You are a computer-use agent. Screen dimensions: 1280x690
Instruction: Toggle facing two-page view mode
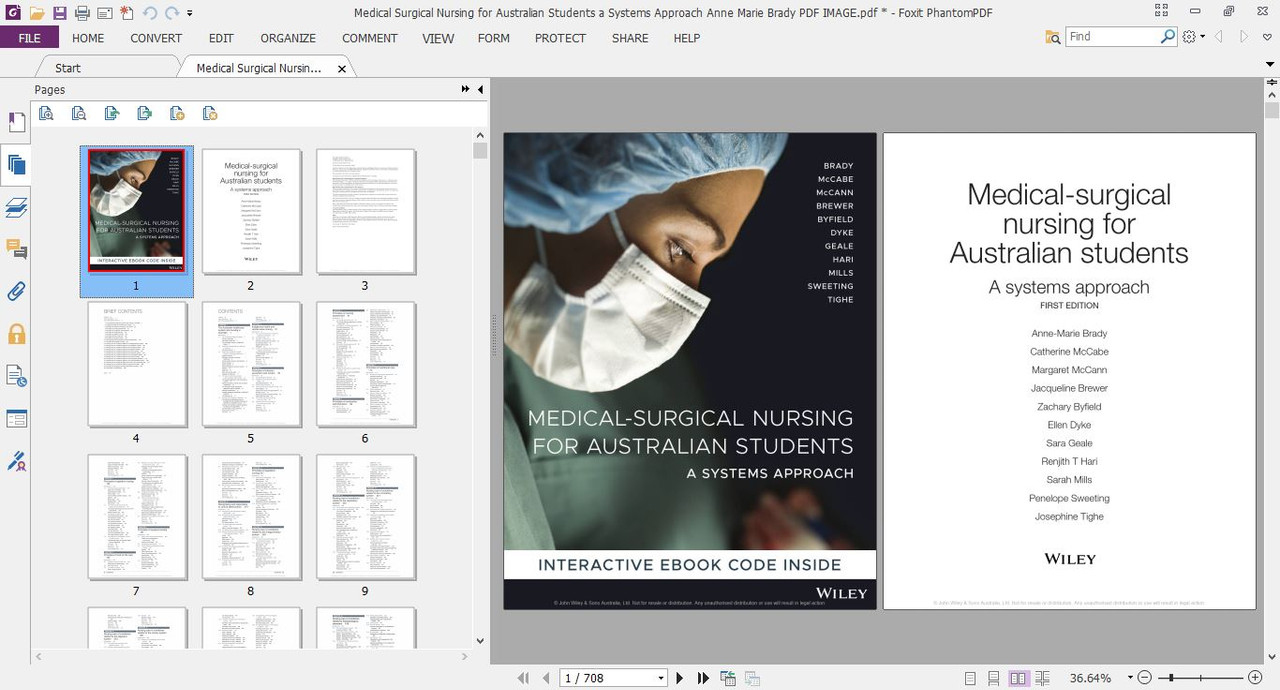pos(1018,678)
